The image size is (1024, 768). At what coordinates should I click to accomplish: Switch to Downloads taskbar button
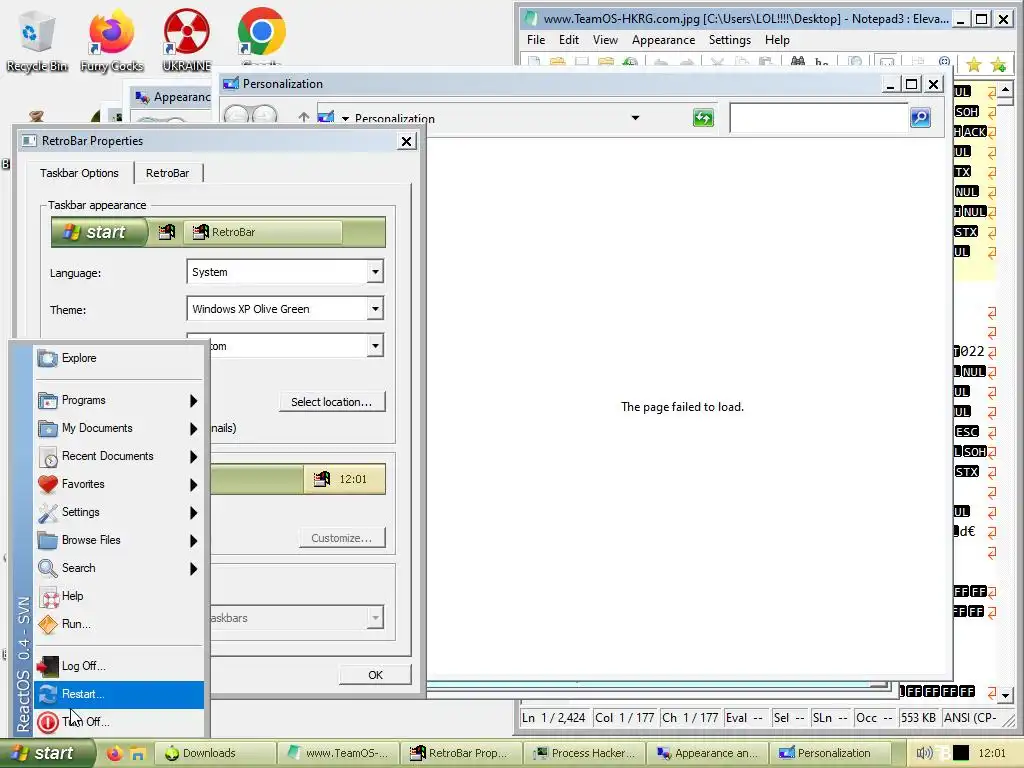(x=214, y=753)
